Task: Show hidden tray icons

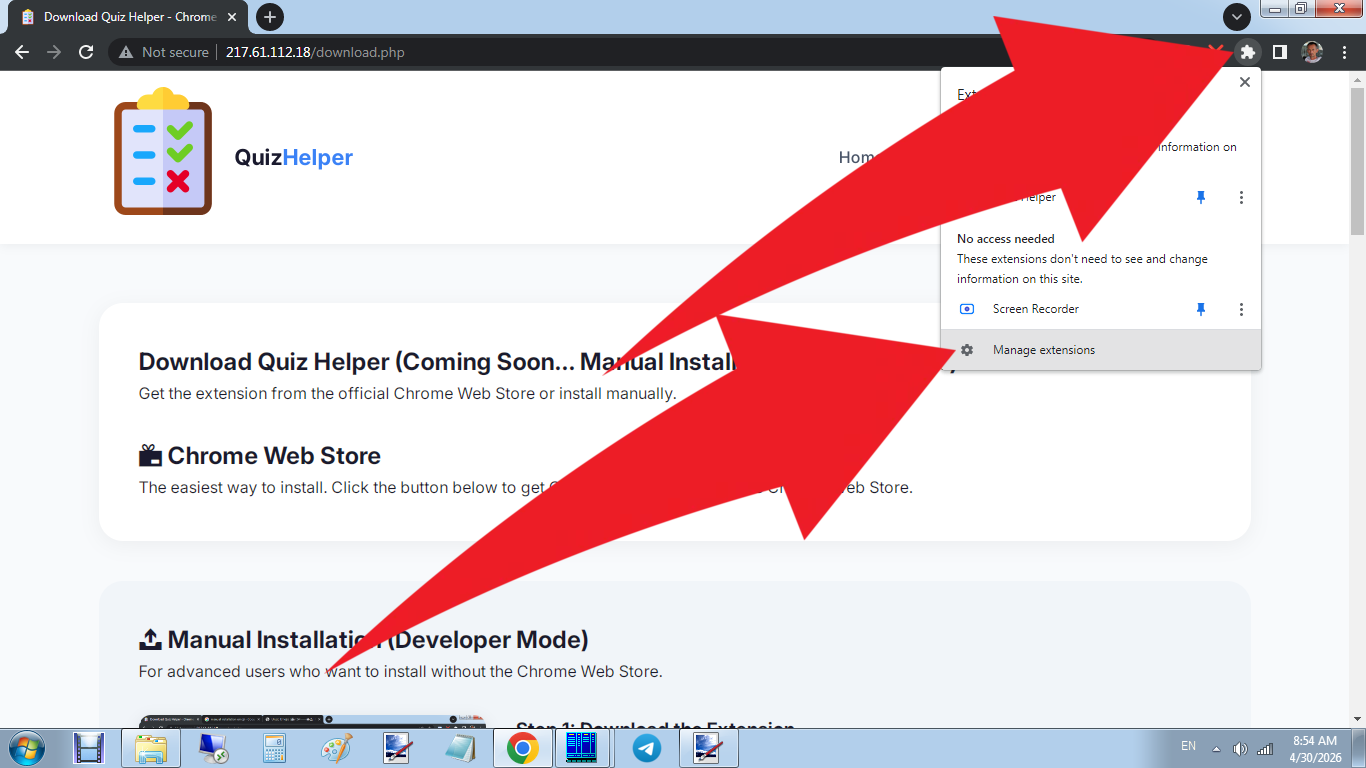Action: pos(1217,749)
